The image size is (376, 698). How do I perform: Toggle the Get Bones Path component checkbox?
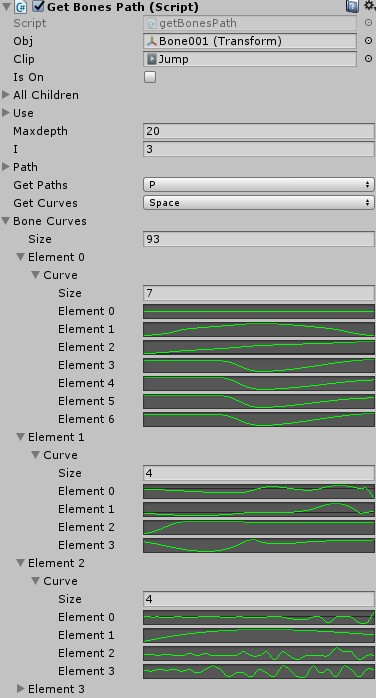pyautogui.click(x=39, y=6)
